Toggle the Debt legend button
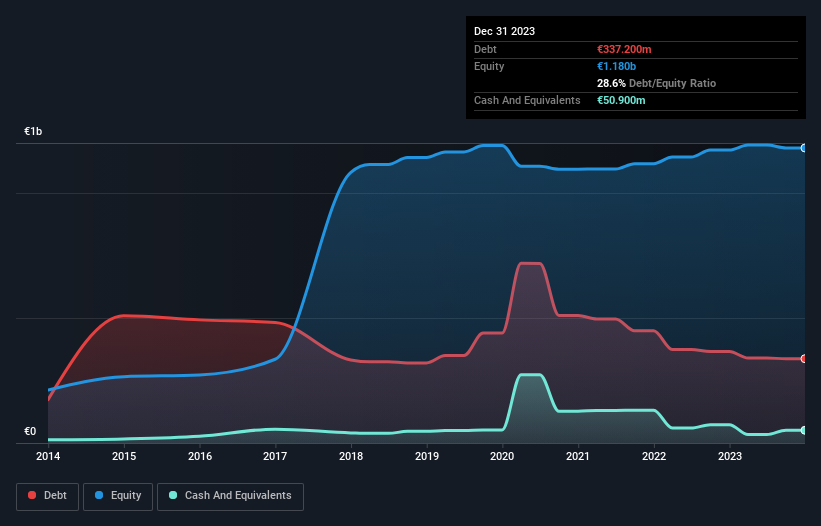The width and height of the screenshot is (821, 526). click(47, 496)
